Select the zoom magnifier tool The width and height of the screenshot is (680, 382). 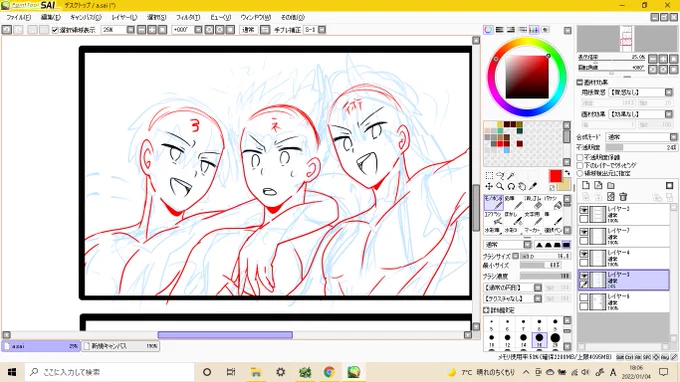[500, 186]
